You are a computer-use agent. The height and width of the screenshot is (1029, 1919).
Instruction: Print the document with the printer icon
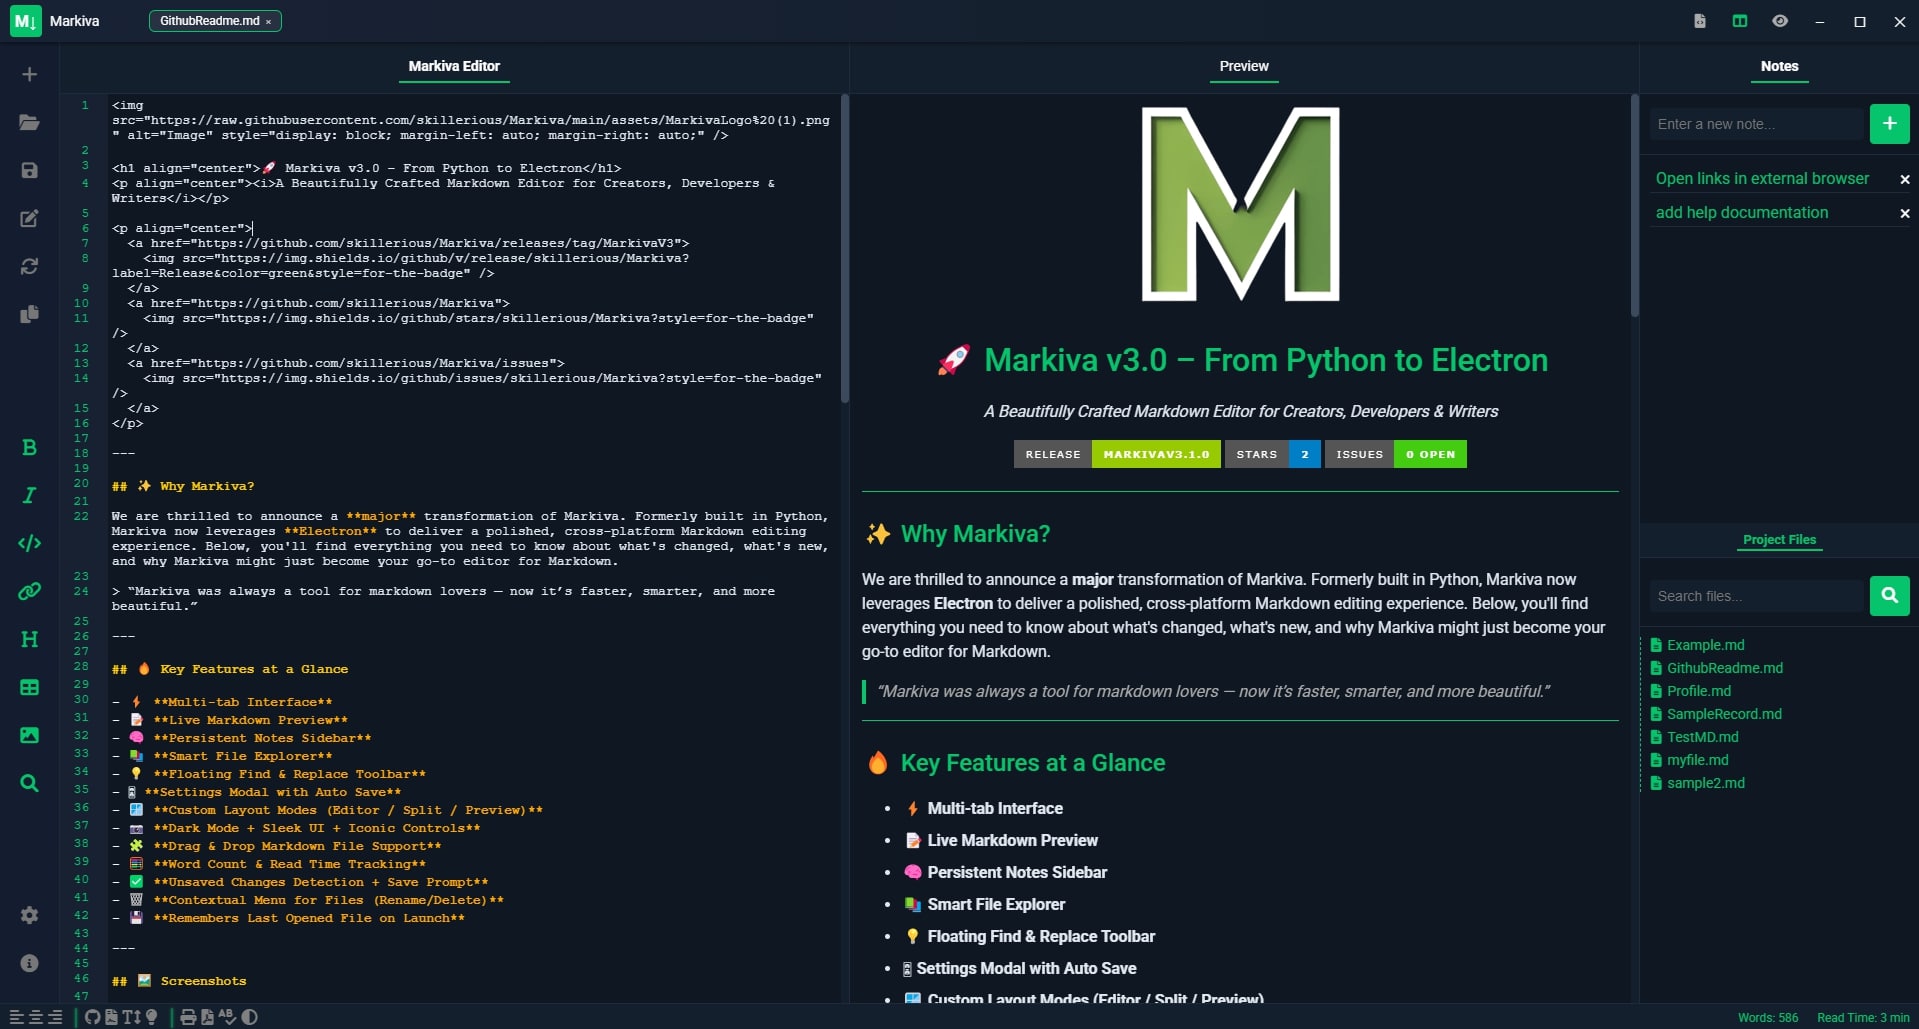187,1017
